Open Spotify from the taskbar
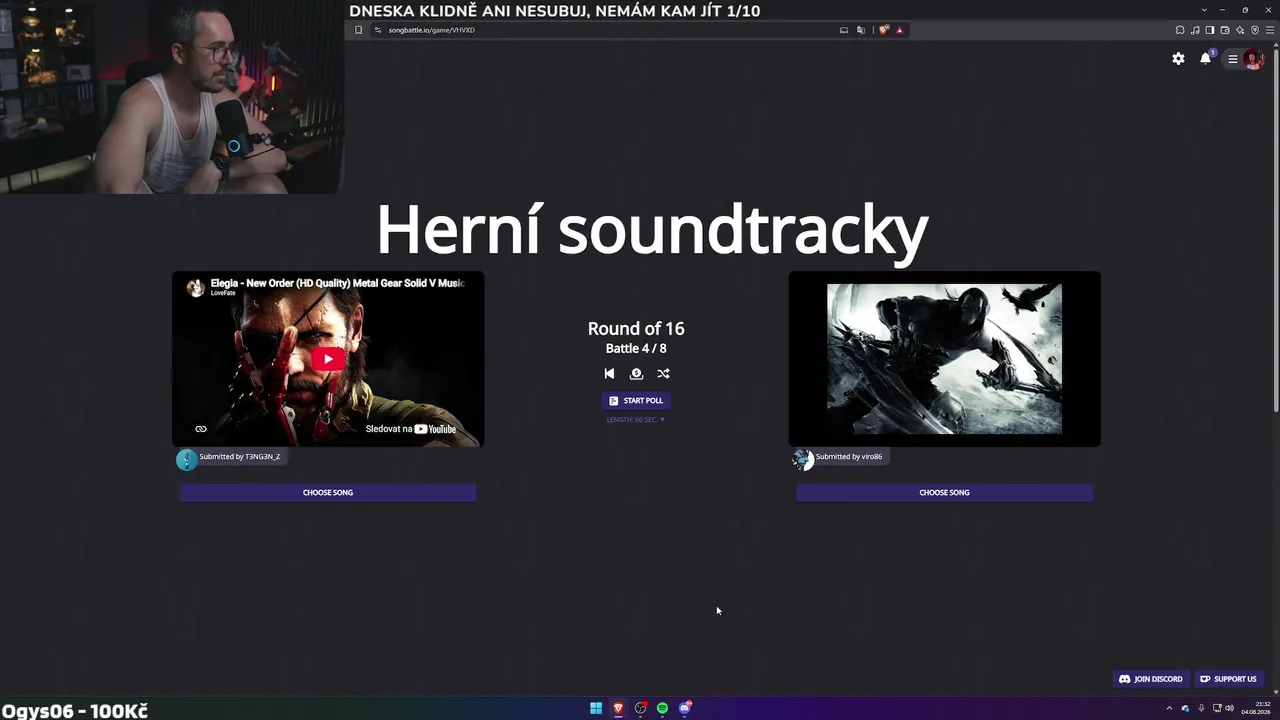 click(x=662, y=708)
